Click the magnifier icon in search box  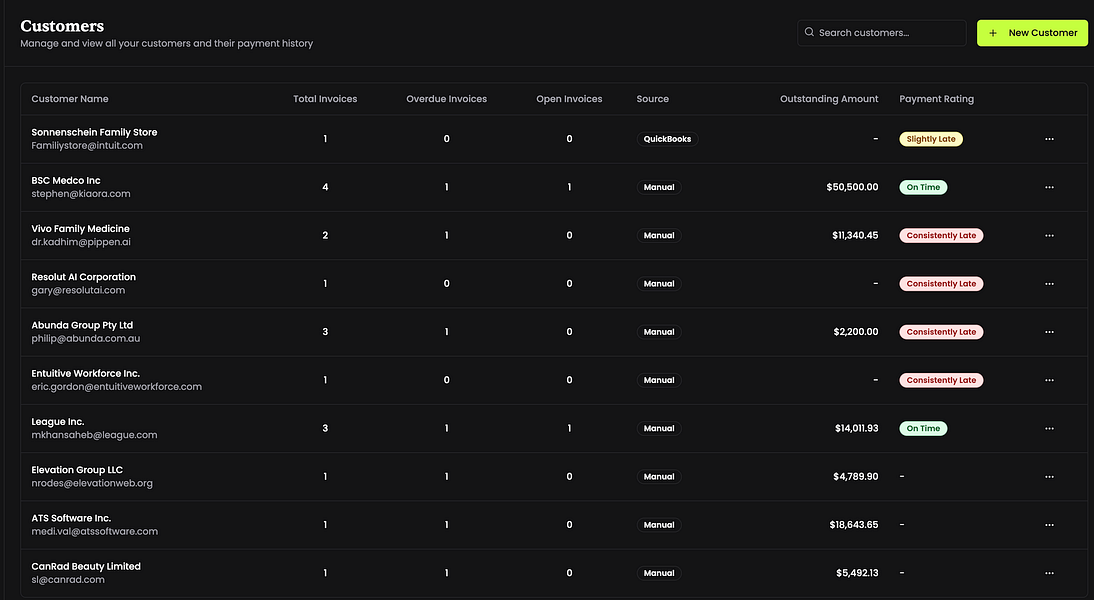(x=810, y=33)
